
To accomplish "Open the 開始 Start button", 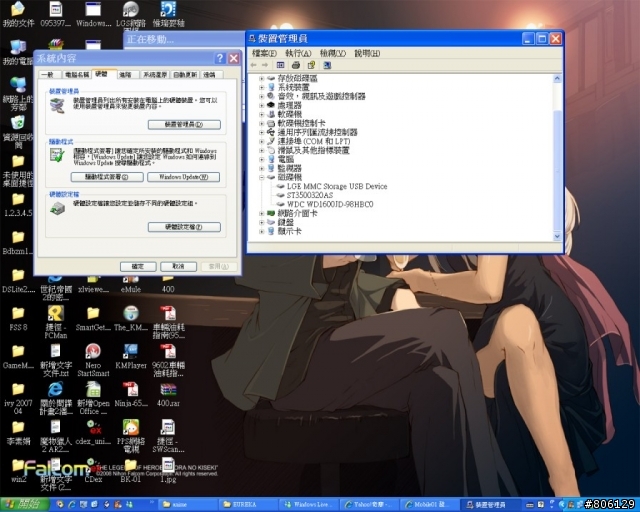I will pyautogui.click(x=23, y=504).
